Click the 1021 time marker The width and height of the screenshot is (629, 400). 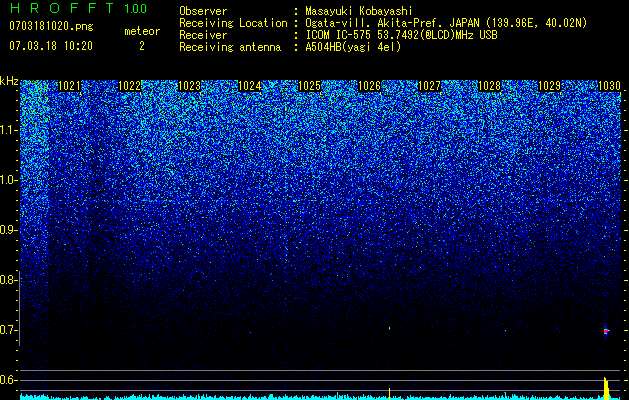coord(69,86)
